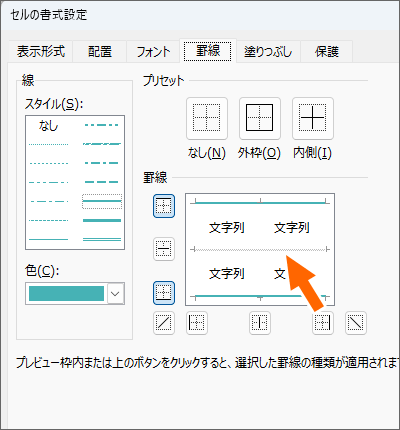Choose the thin solid line style
This screenshot has width=400, height=430.
(x=49, y=239)
